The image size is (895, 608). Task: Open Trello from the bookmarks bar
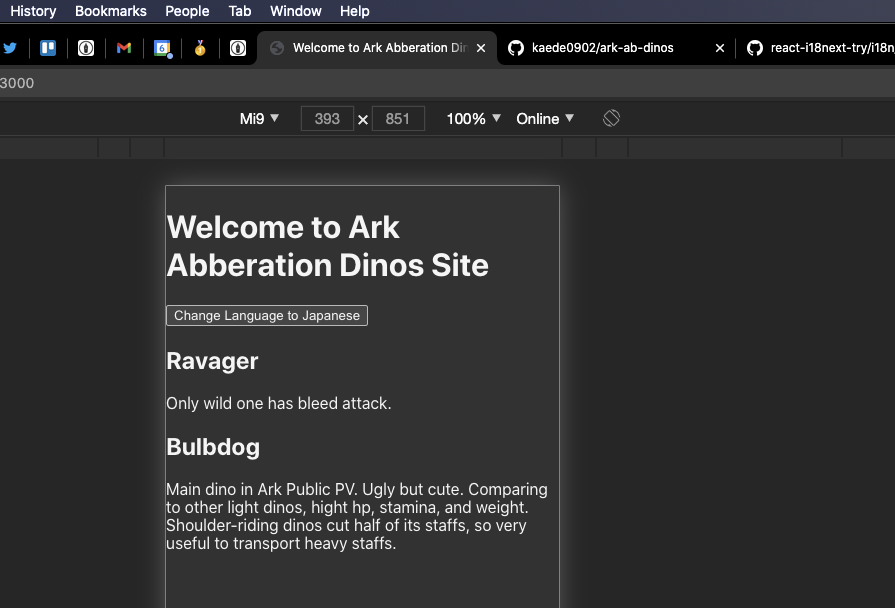[48, 47]
